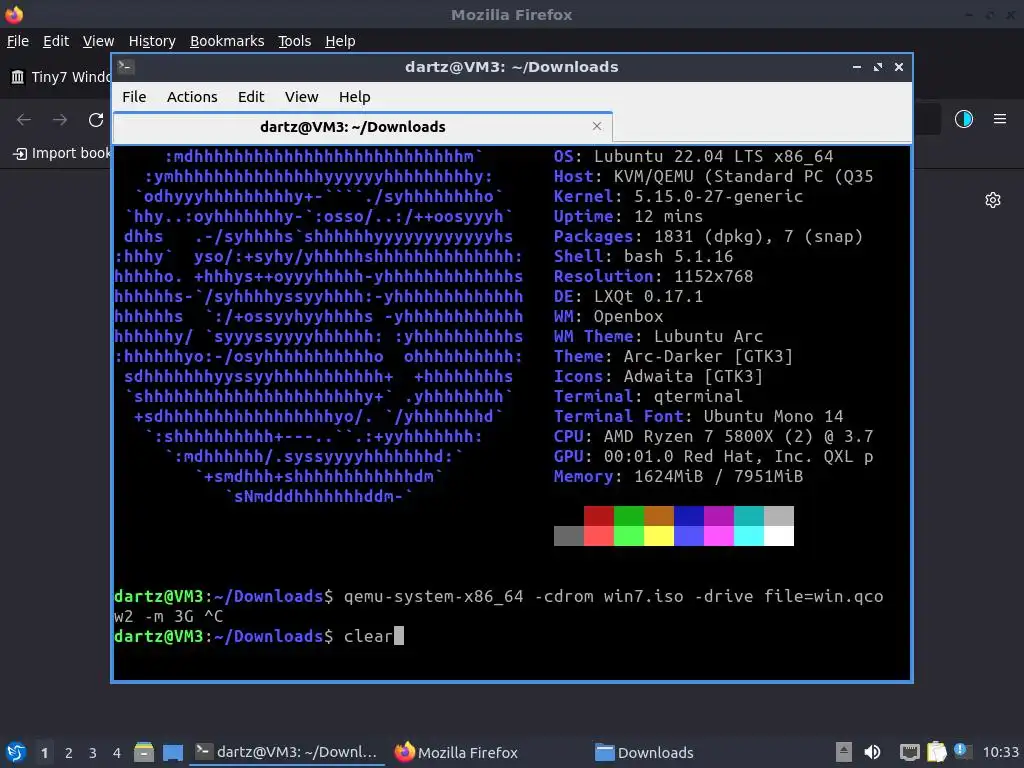Viewport: 1024px width, 768px height.
Task: Activate the dartz@VM3 terminal taskbar button
Action: (x=287, y=752)
